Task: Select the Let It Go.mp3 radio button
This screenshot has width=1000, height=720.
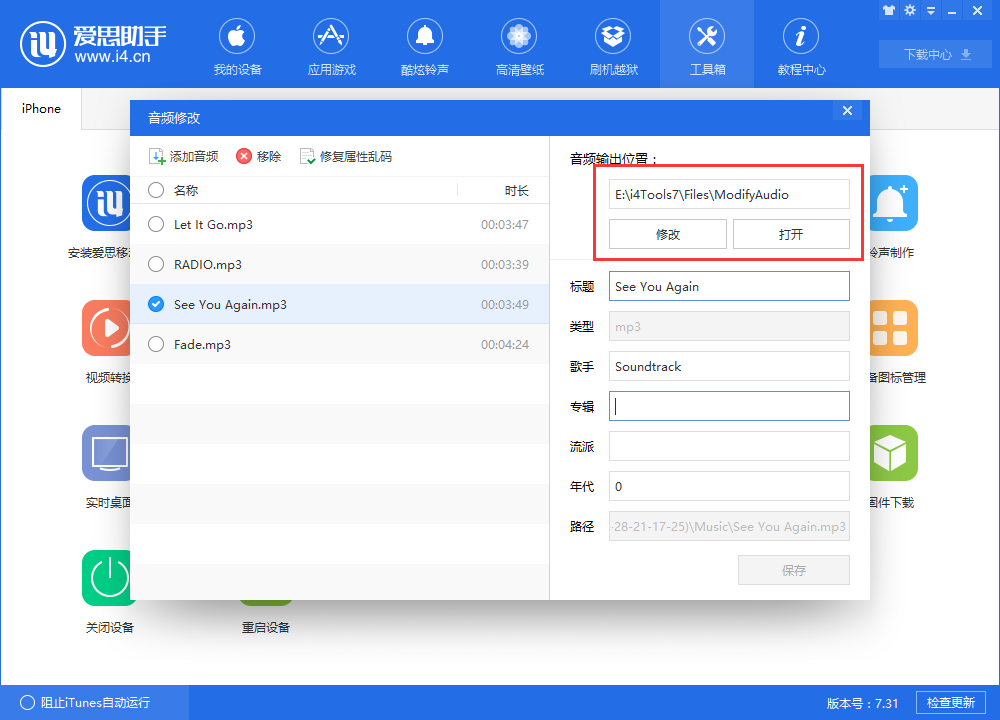Action: [x=156, y=224]
